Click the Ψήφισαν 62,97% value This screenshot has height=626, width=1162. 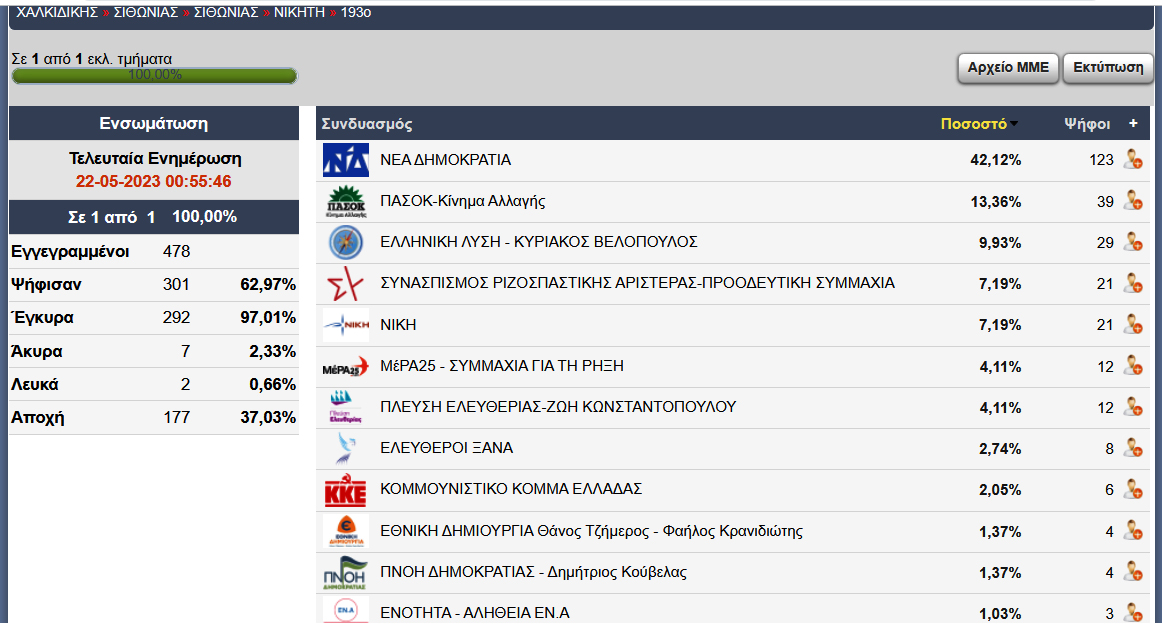point(268,284)
